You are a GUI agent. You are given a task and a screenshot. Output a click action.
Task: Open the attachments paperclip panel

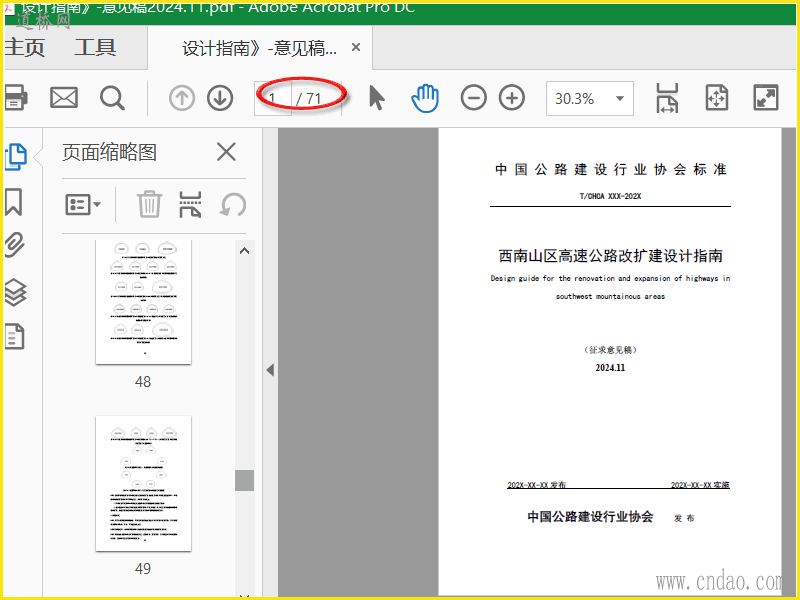pos(15,245)
